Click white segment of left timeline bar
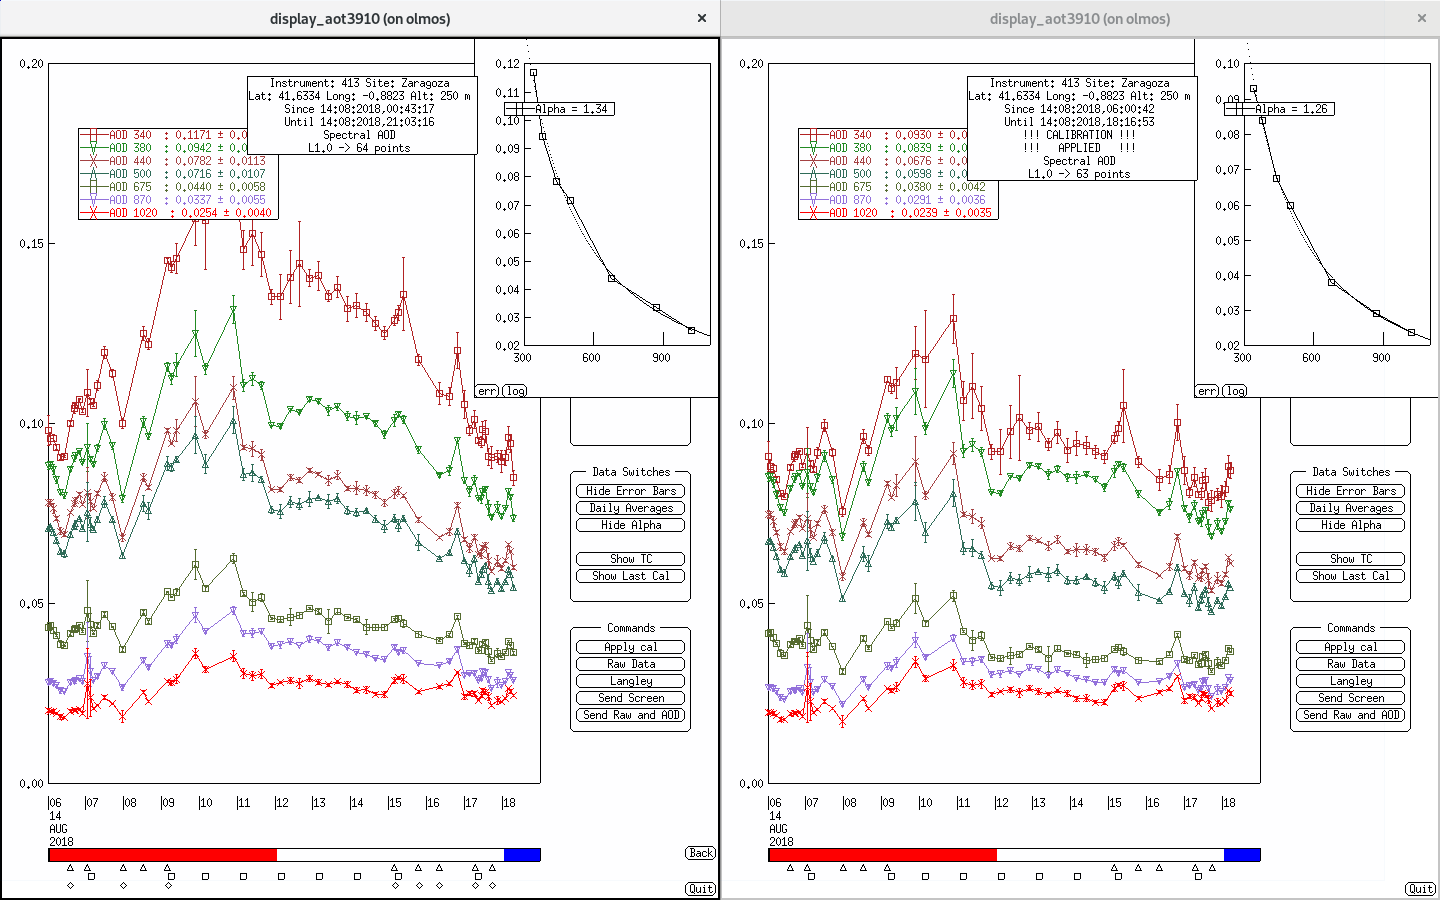The width and height of the screenshot is (1440, 900). click(x=390, y=855)
